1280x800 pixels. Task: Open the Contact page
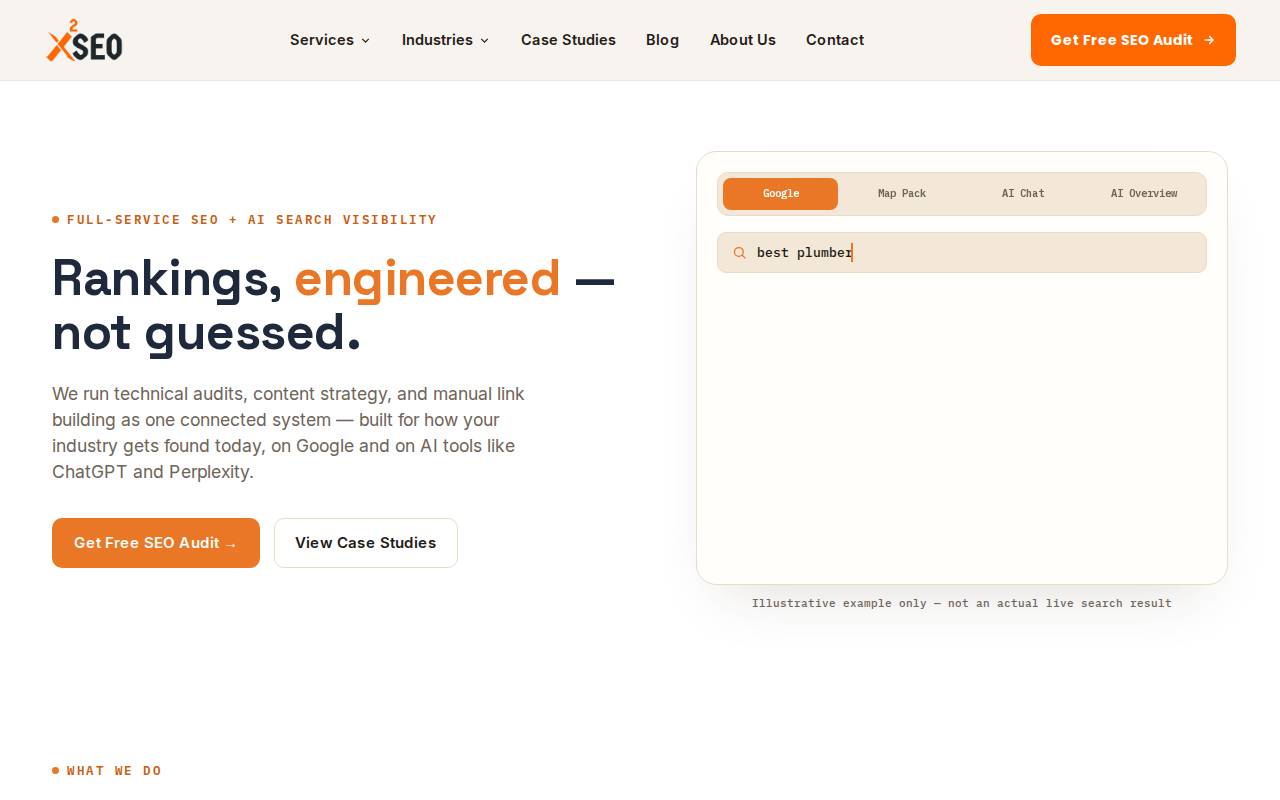point(835,40)
